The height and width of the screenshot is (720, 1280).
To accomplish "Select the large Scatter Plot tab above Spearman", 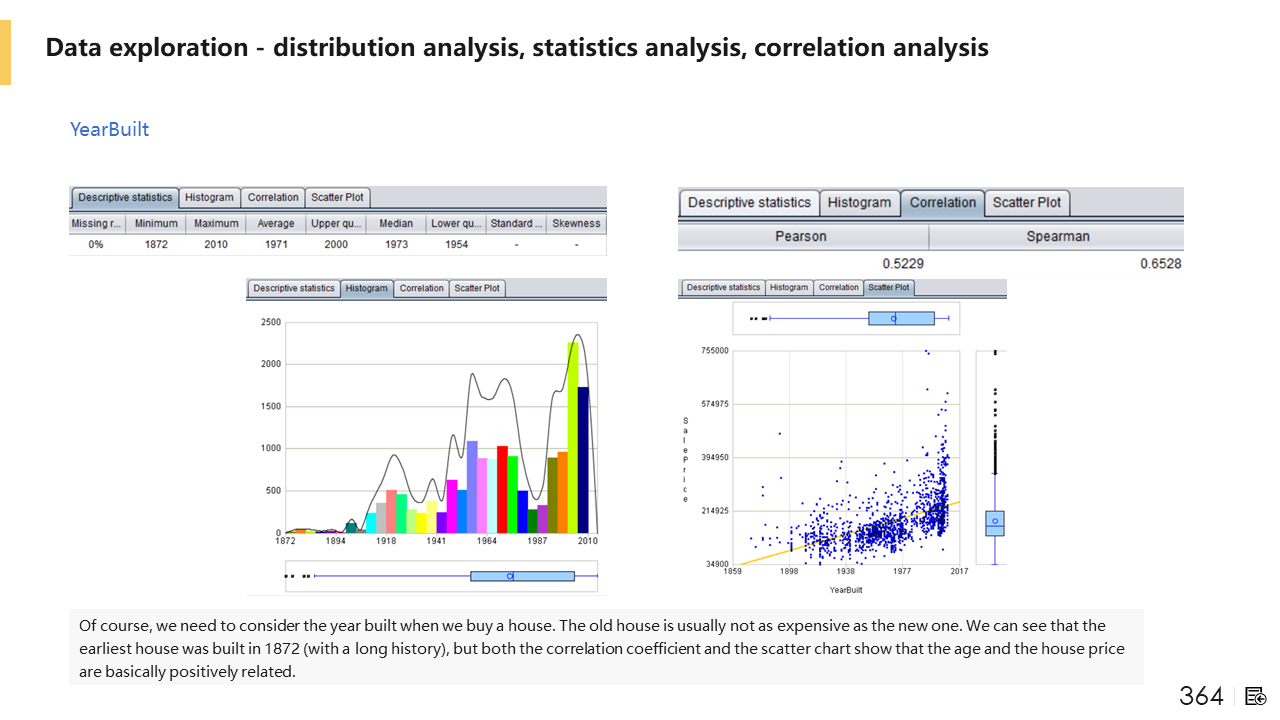I will [x=1027, y=203].
